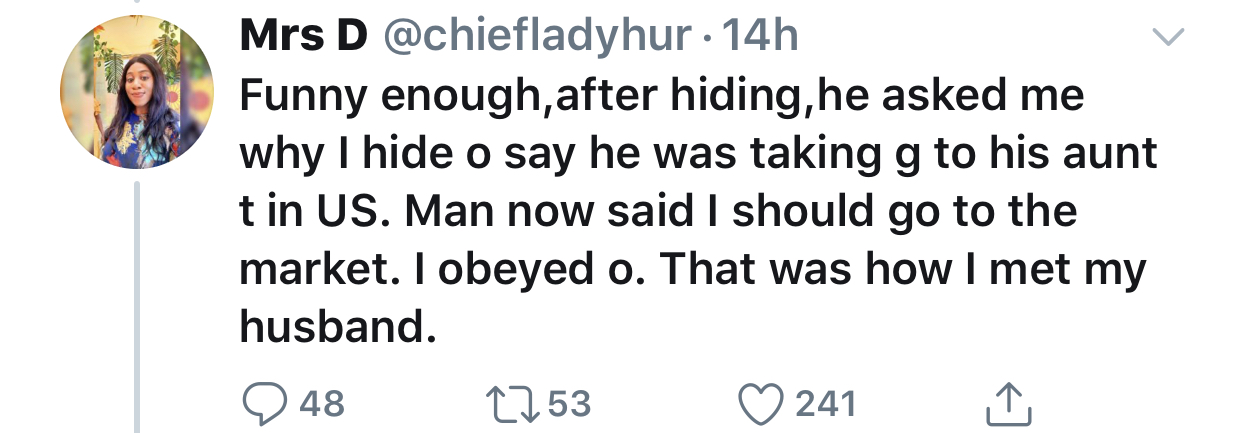Viewport: 1242px width, 433px height.
Task: Click the retweet count 53
Action: [570, 404]
